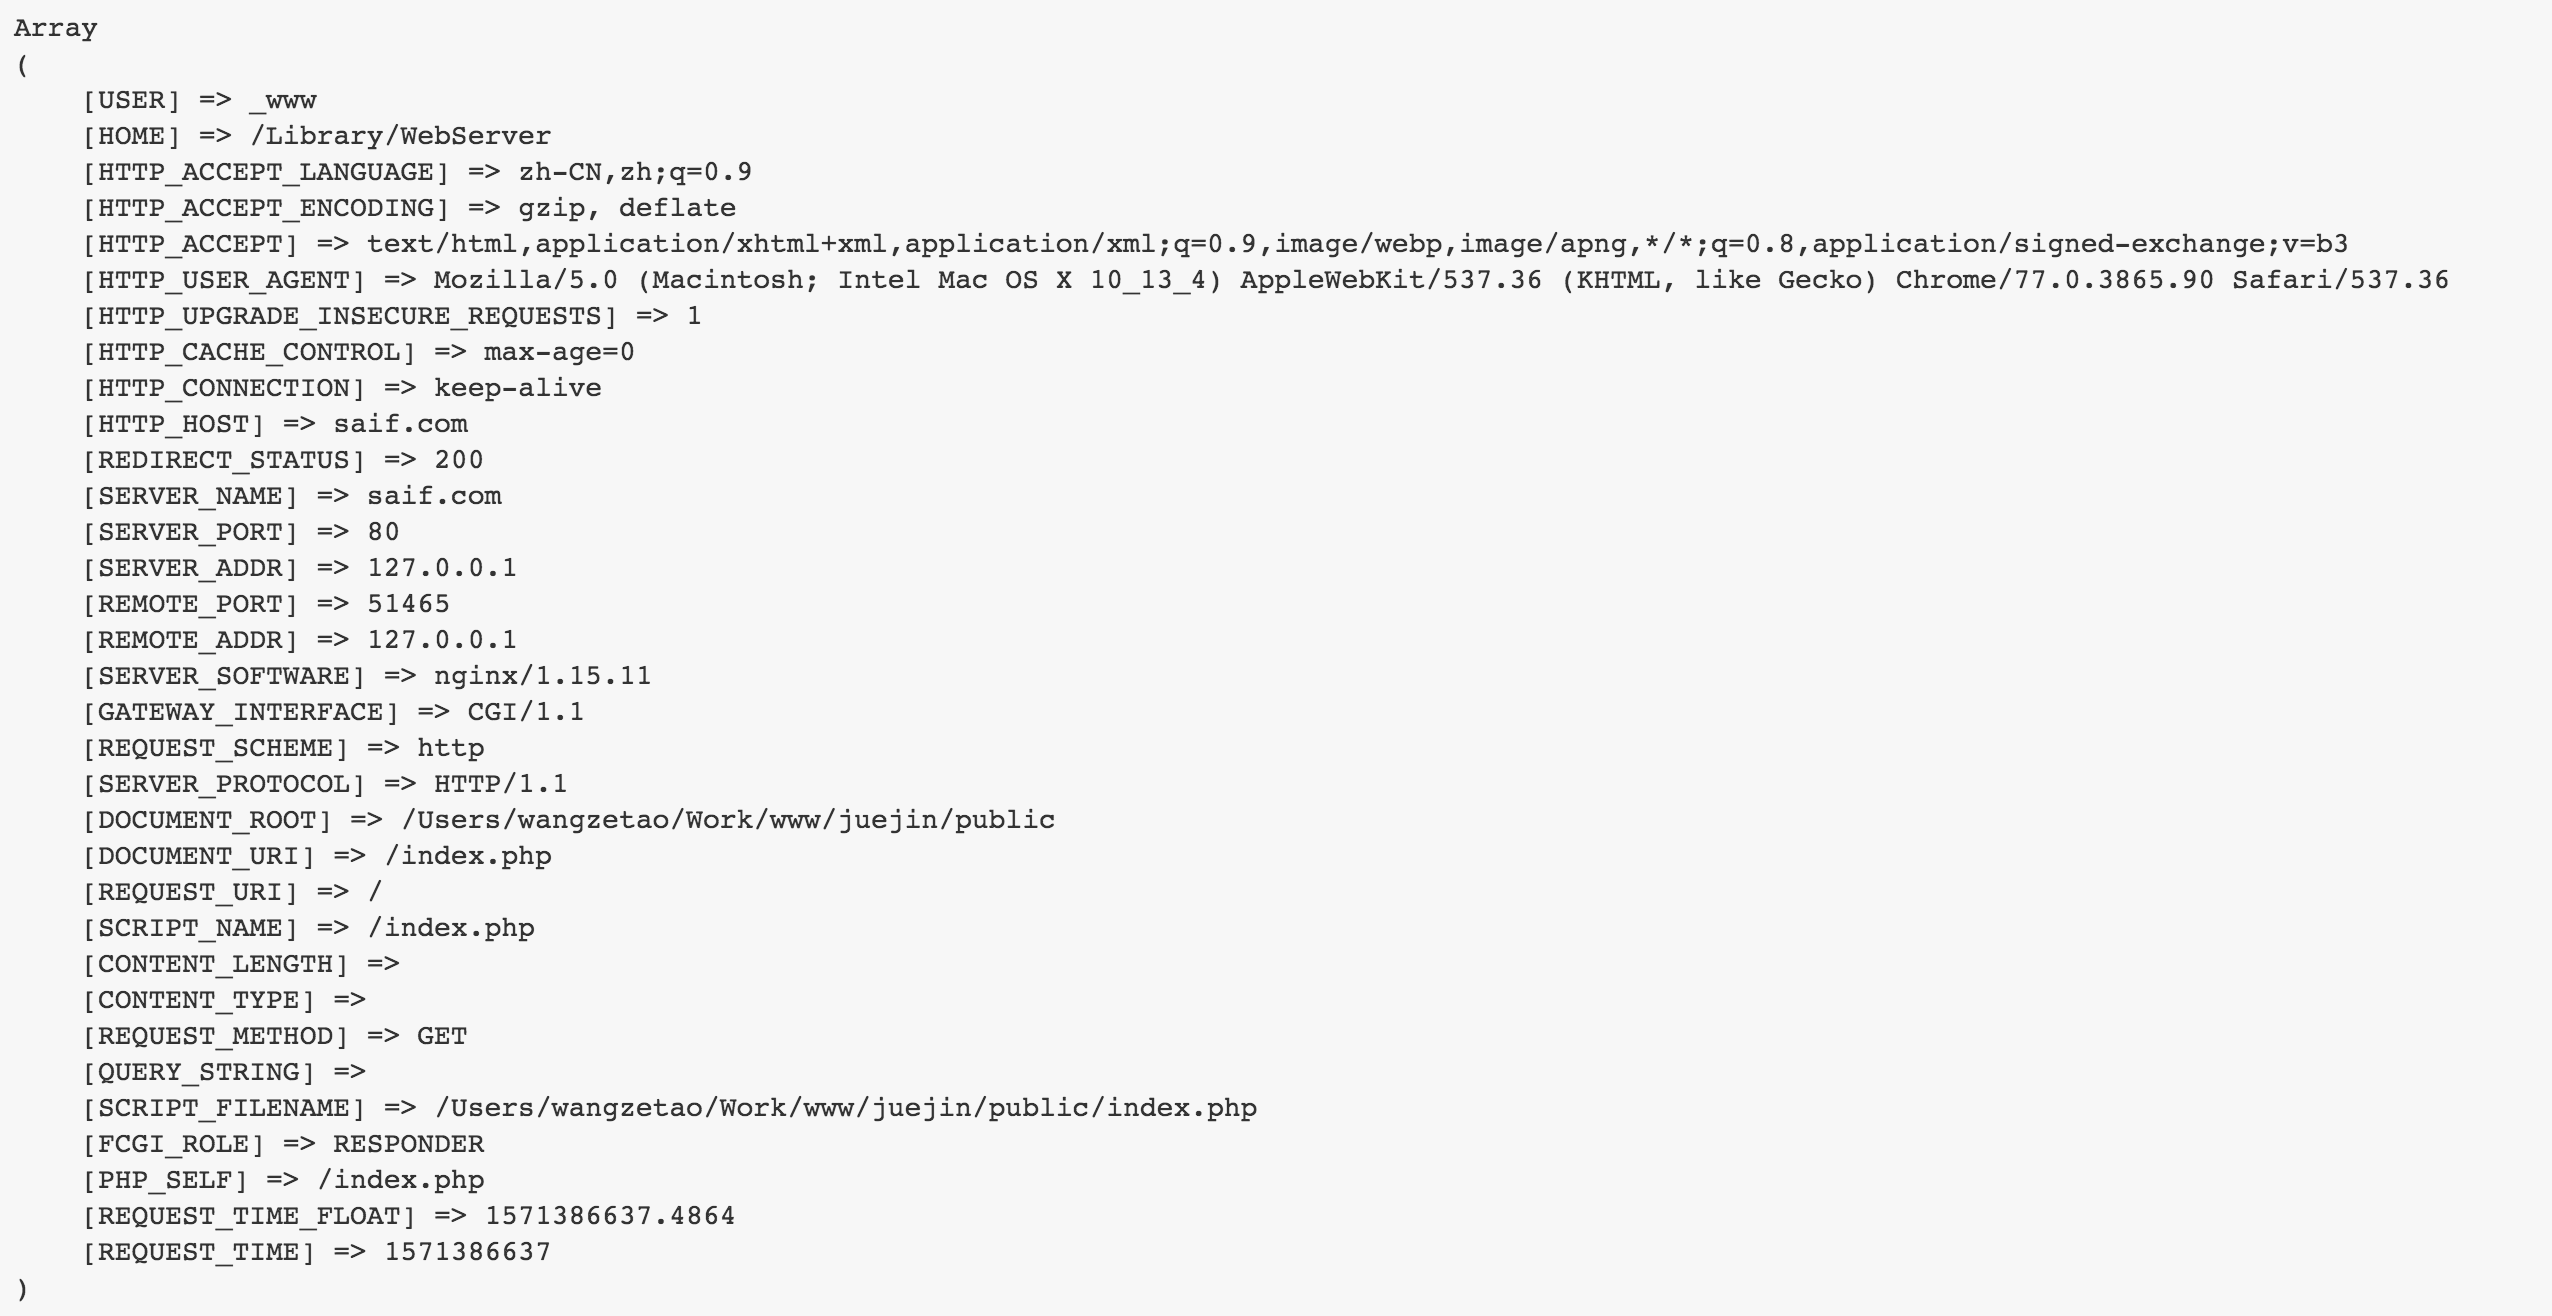Click the word Array at the top
This screenshot has height=1316, width=2552.
[55, 28]
